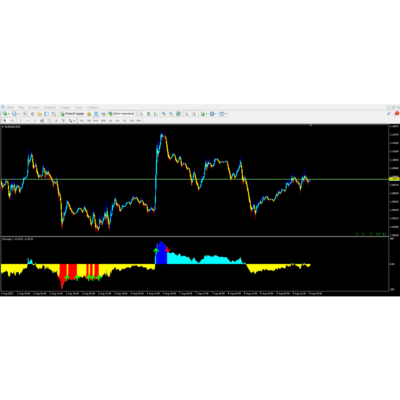Open the indicators list dropdown
This screenshot has width=400, height=400.
coord(206,114)
